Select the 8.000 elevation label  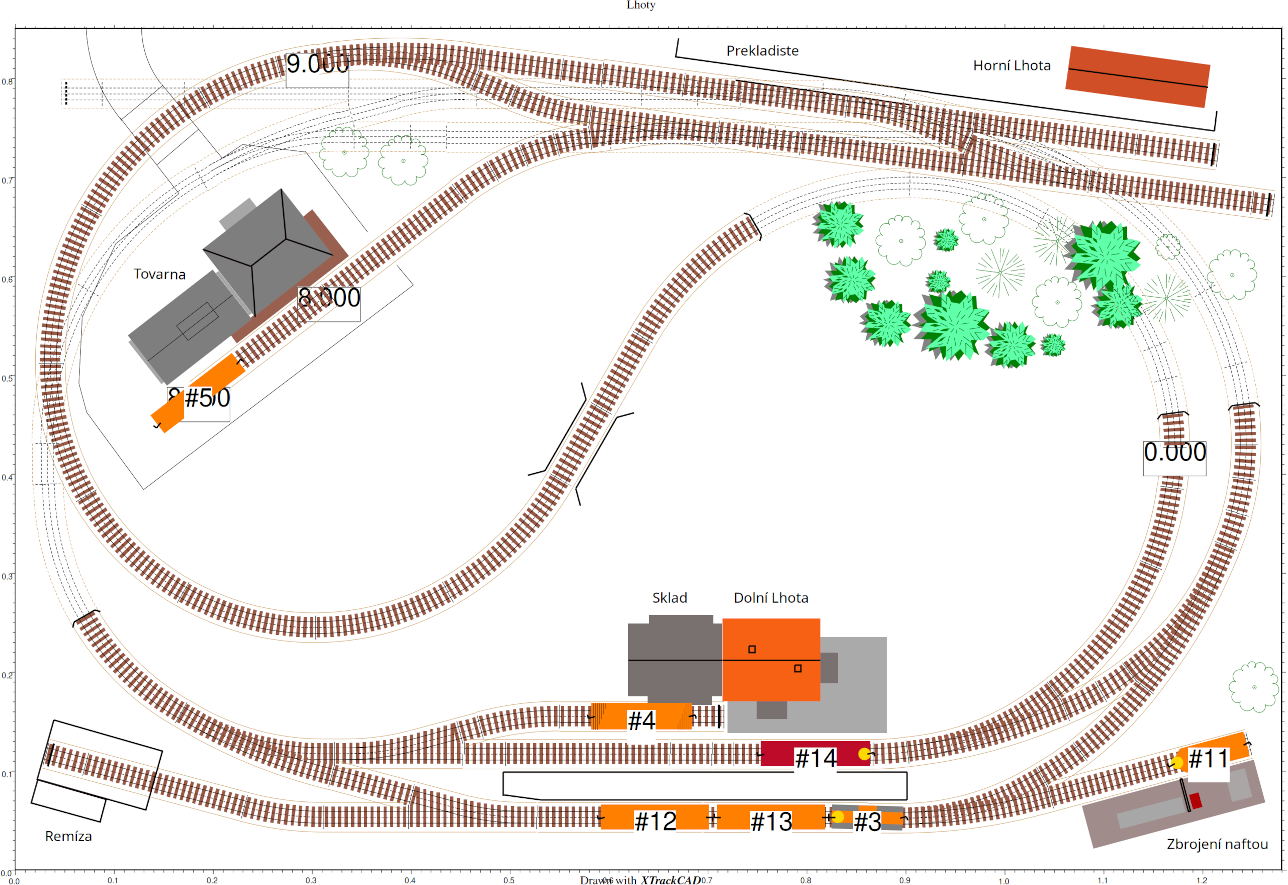click(x=329, y=298)
